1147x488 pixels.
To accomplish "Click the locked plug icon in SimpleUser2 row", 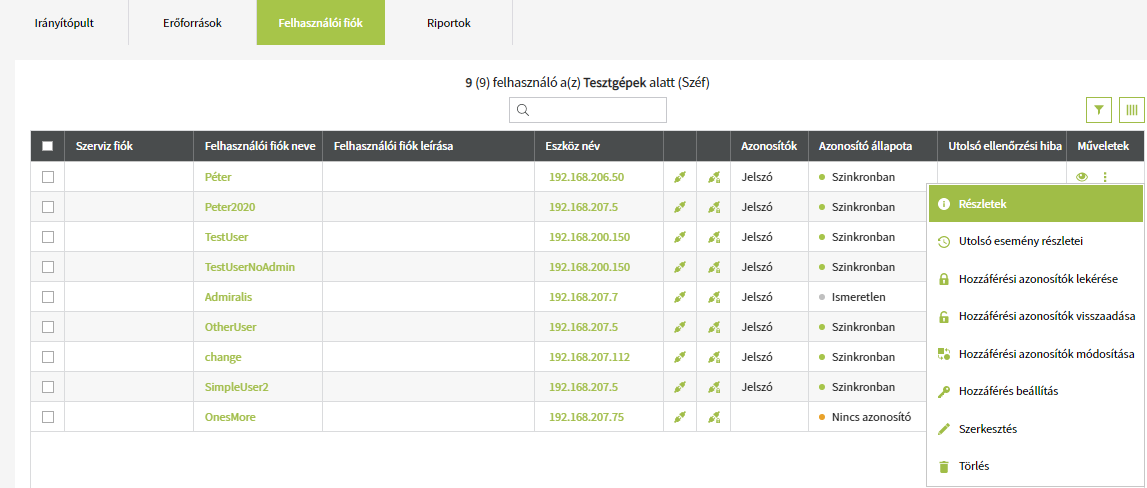I will pos(714,387).
